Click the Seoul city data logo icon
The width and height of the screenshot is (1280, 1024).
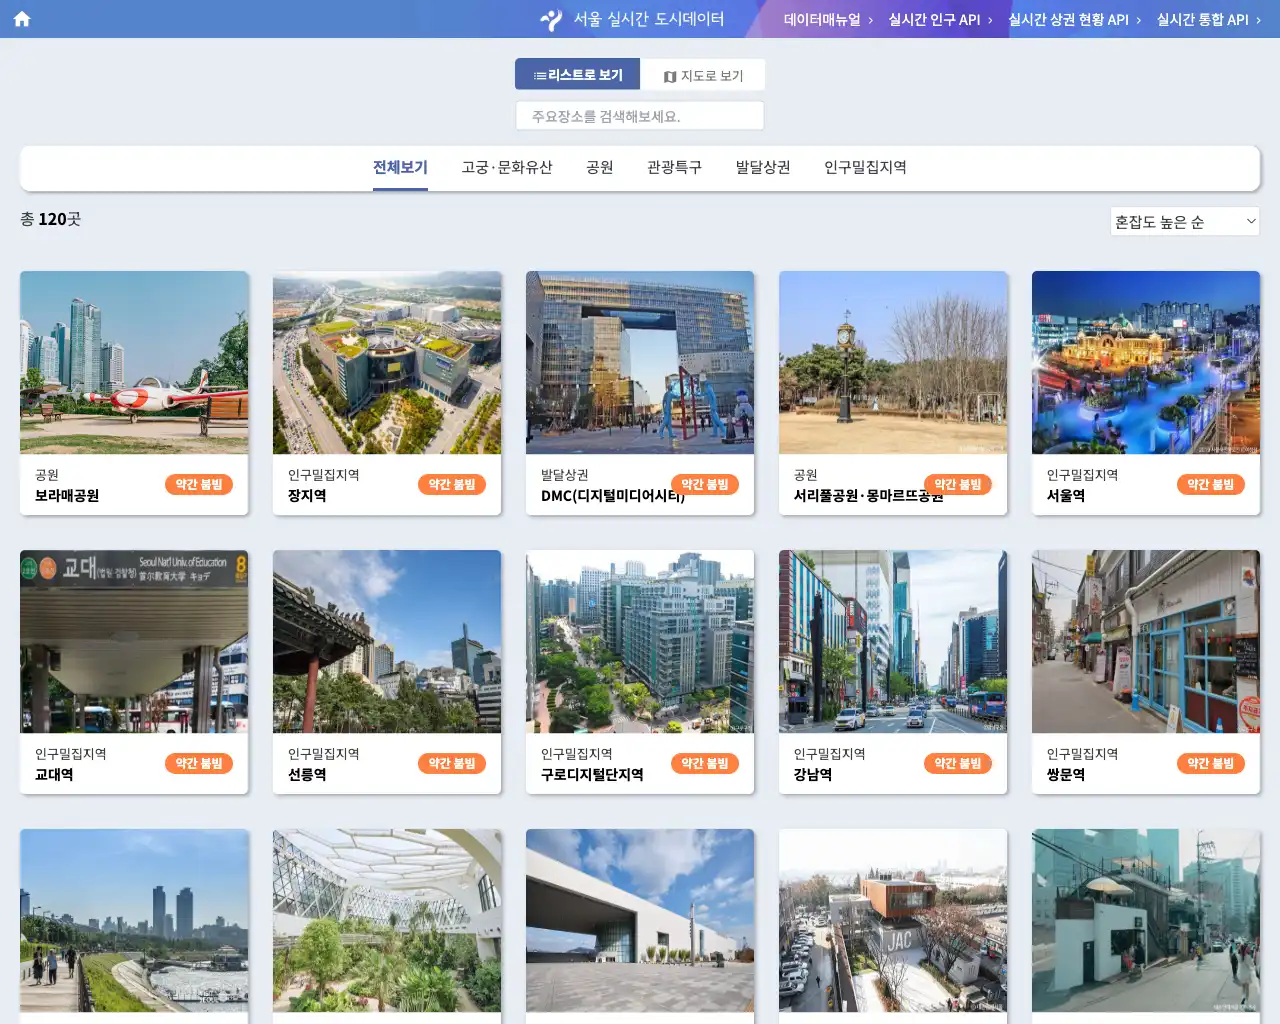pos(551,19)
